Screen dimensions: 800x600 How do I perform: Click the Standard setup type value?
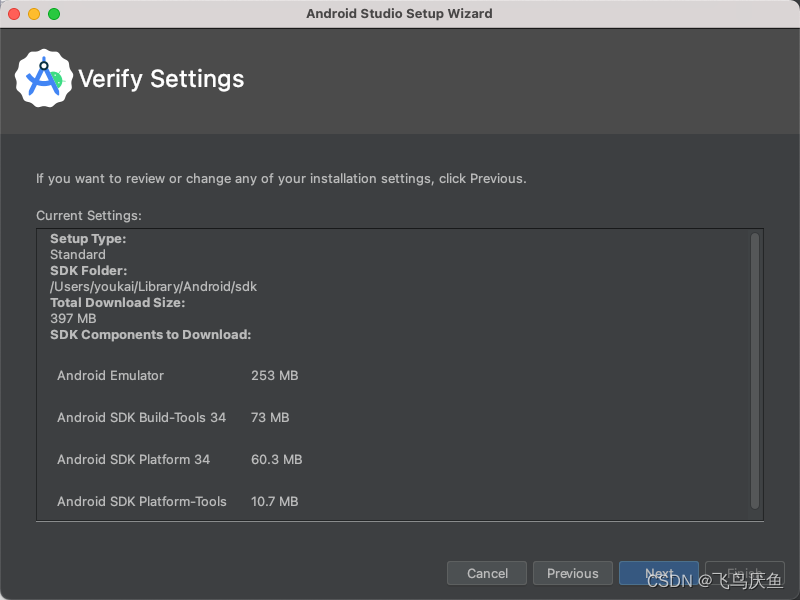(x=78, y=255)
